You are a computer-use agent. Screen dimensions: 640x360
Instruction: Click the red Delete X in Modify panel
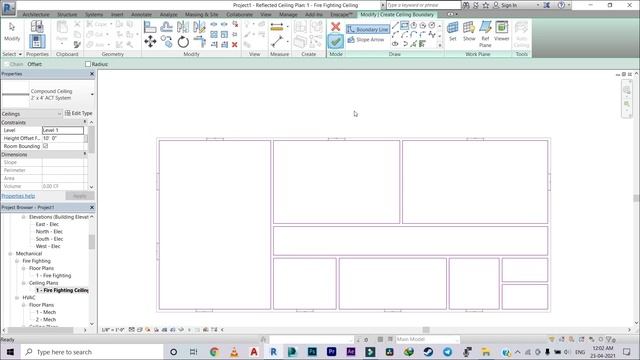235,44
